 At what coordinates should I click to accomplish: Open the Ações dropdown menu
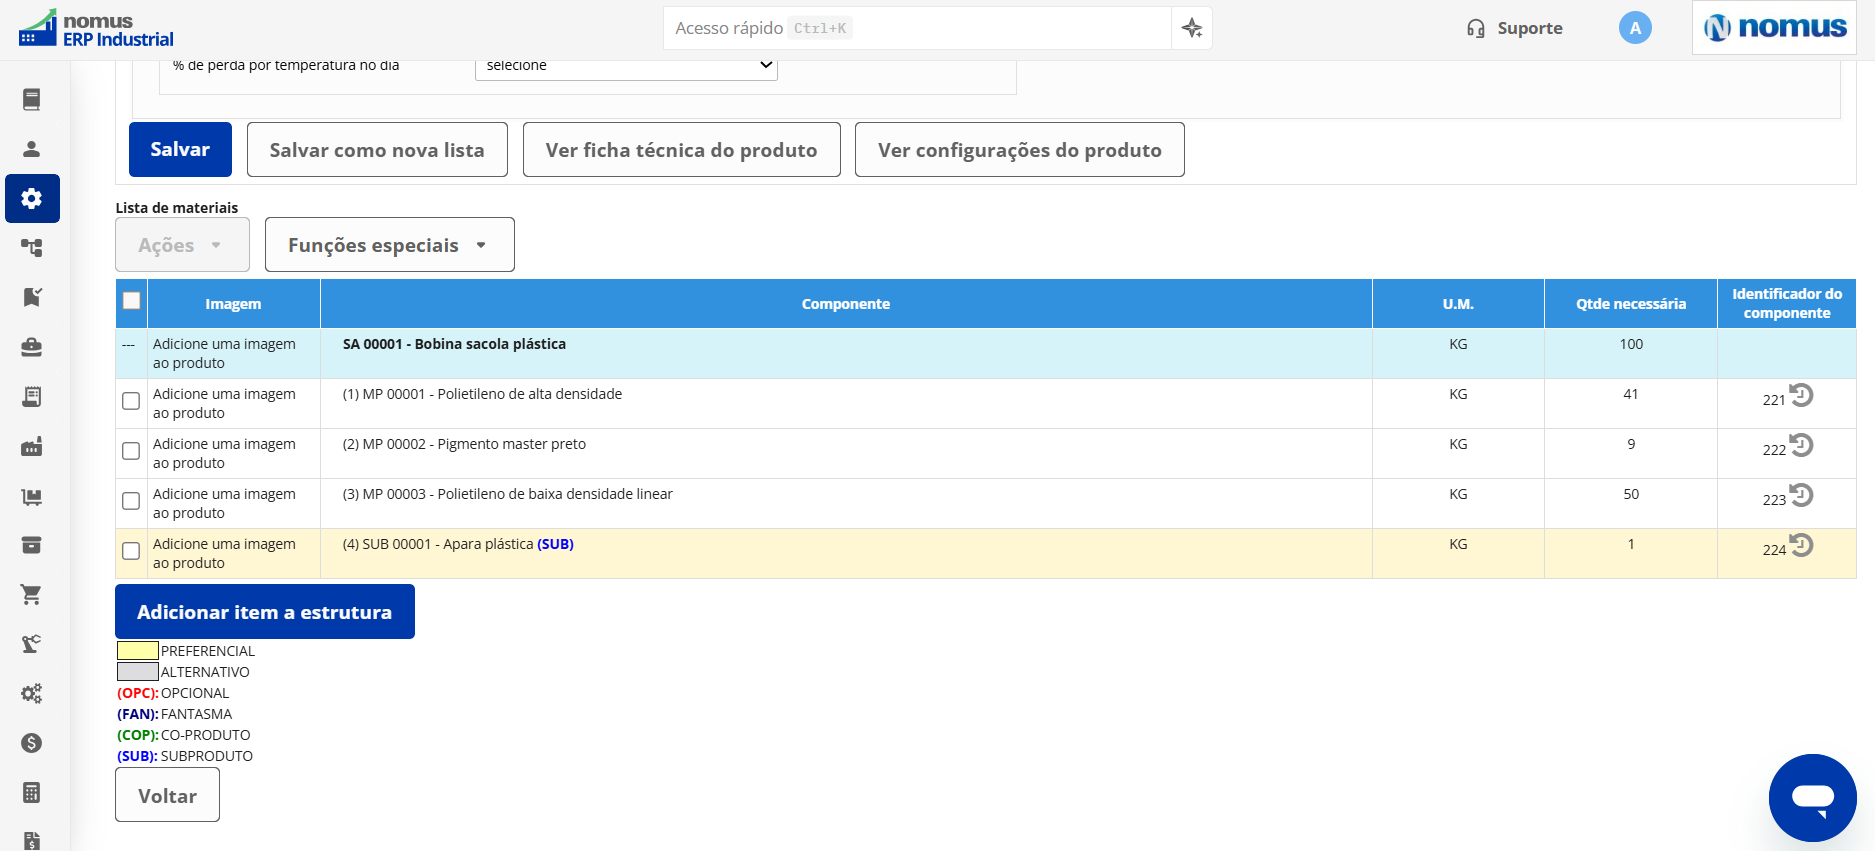[182, 245]
